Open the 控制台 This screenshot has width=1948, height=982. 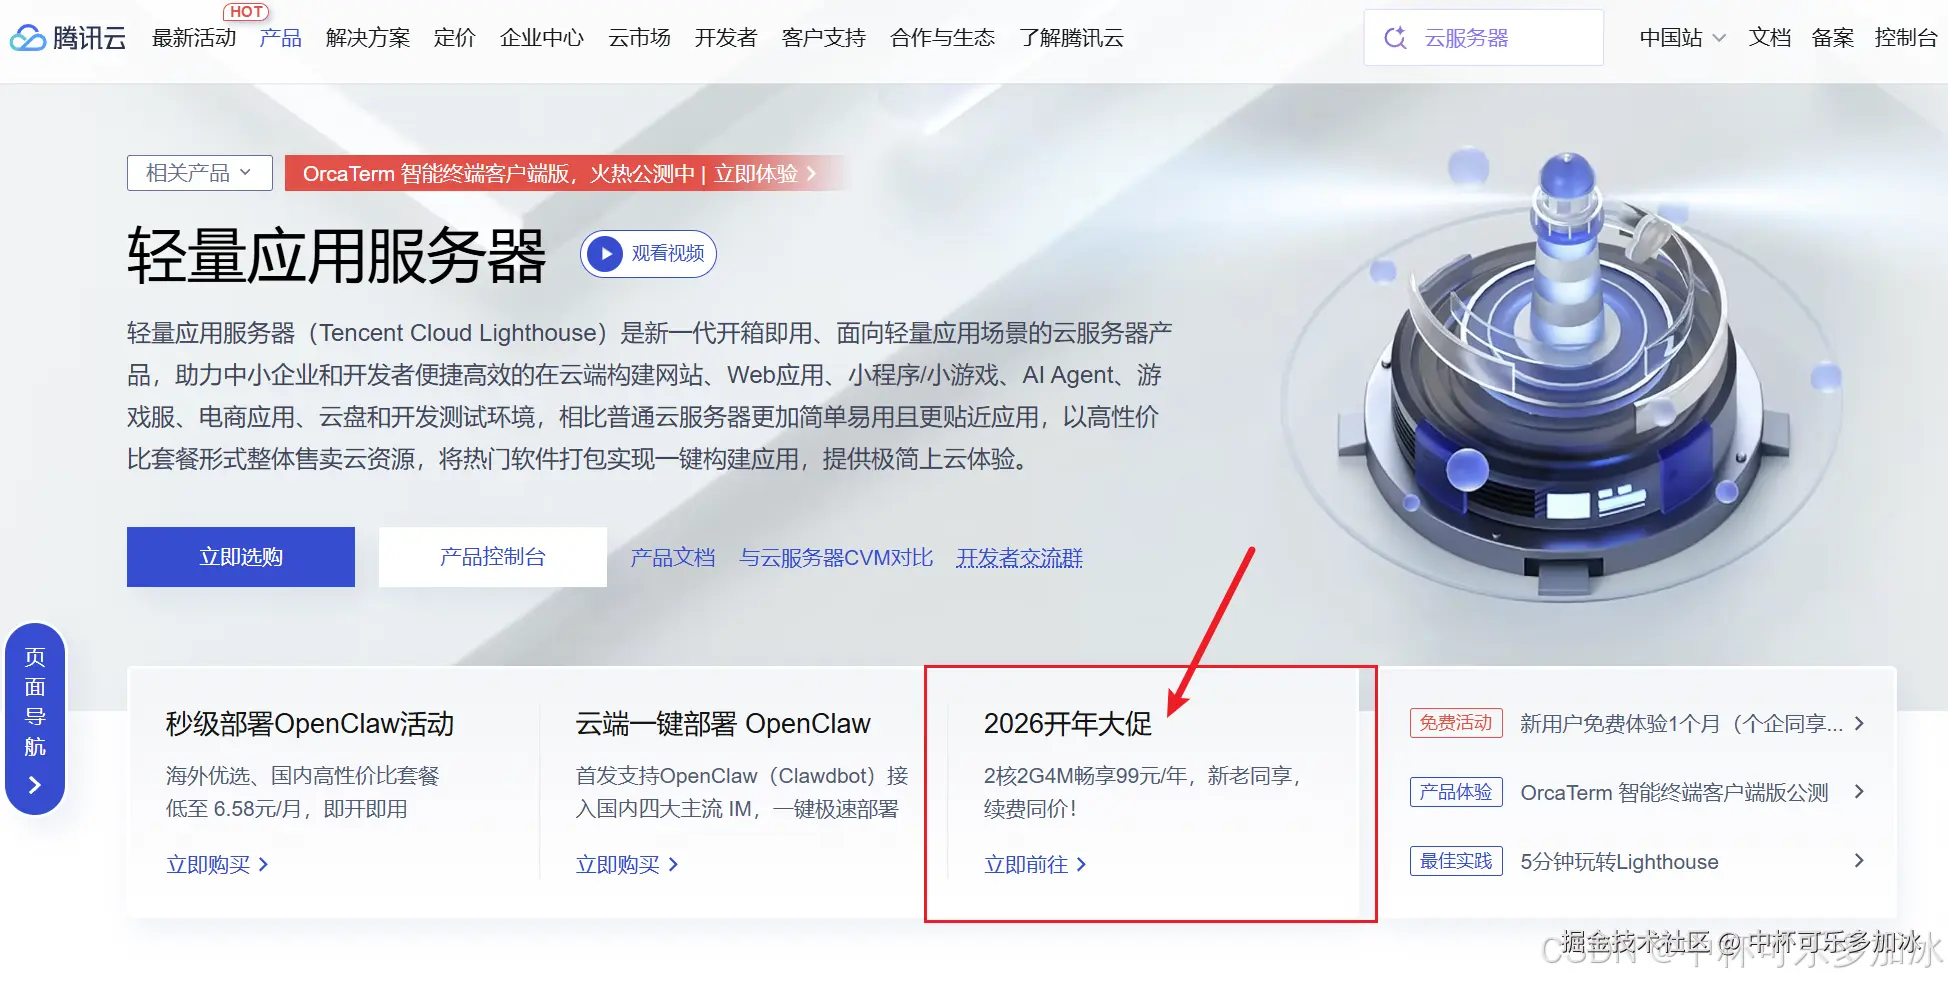click(1906, 37)
